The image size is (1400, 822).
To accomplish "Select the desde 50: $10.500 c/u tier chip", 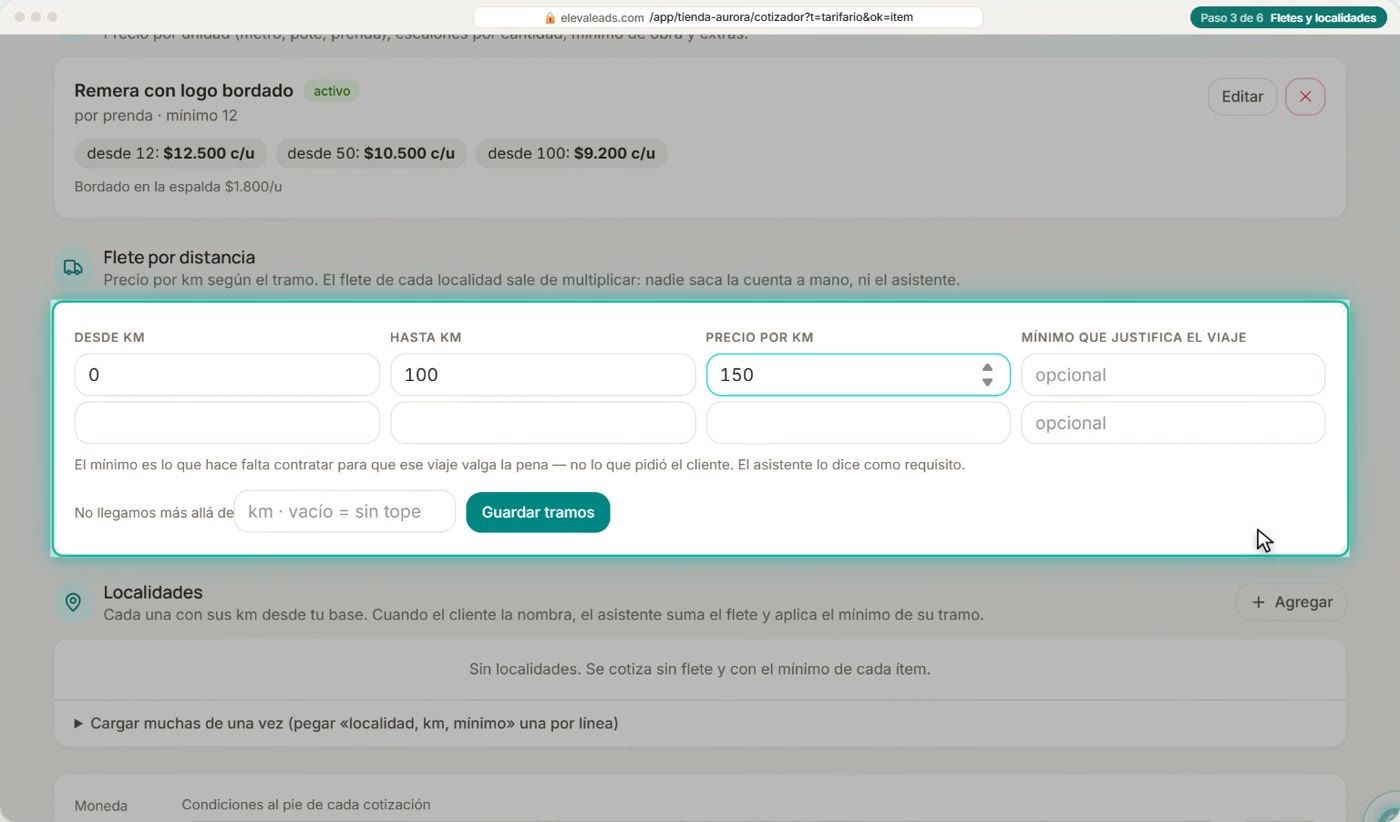I will [371, 154].
